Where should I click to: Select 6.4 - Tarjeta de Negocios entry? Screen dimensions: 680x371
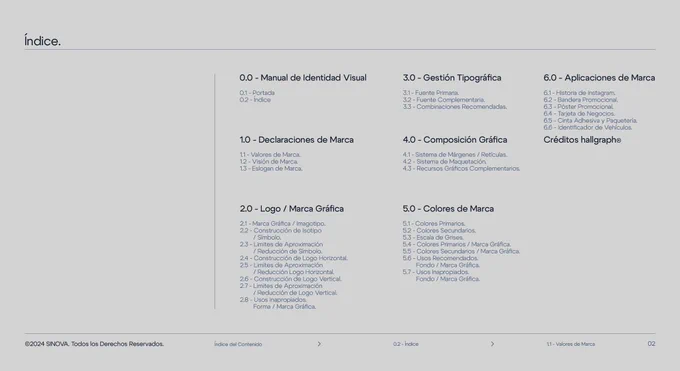579,113
